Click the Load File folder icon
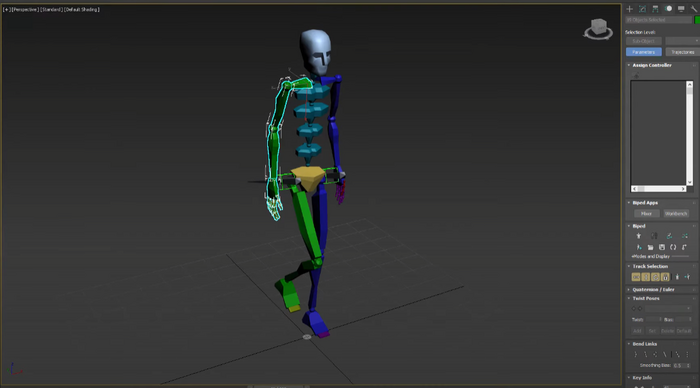This screenshot has height=388, width=700. point(650,247)
